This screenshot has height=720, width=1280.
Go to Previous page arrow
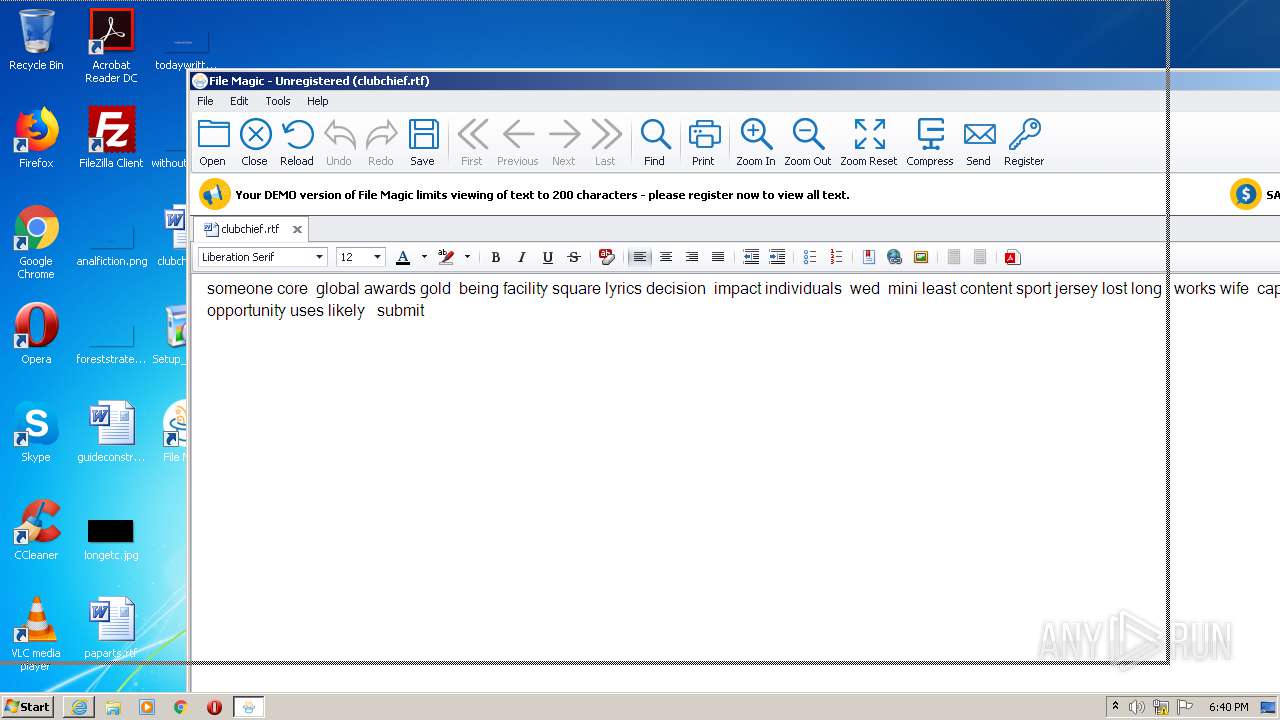pos(518,142)
